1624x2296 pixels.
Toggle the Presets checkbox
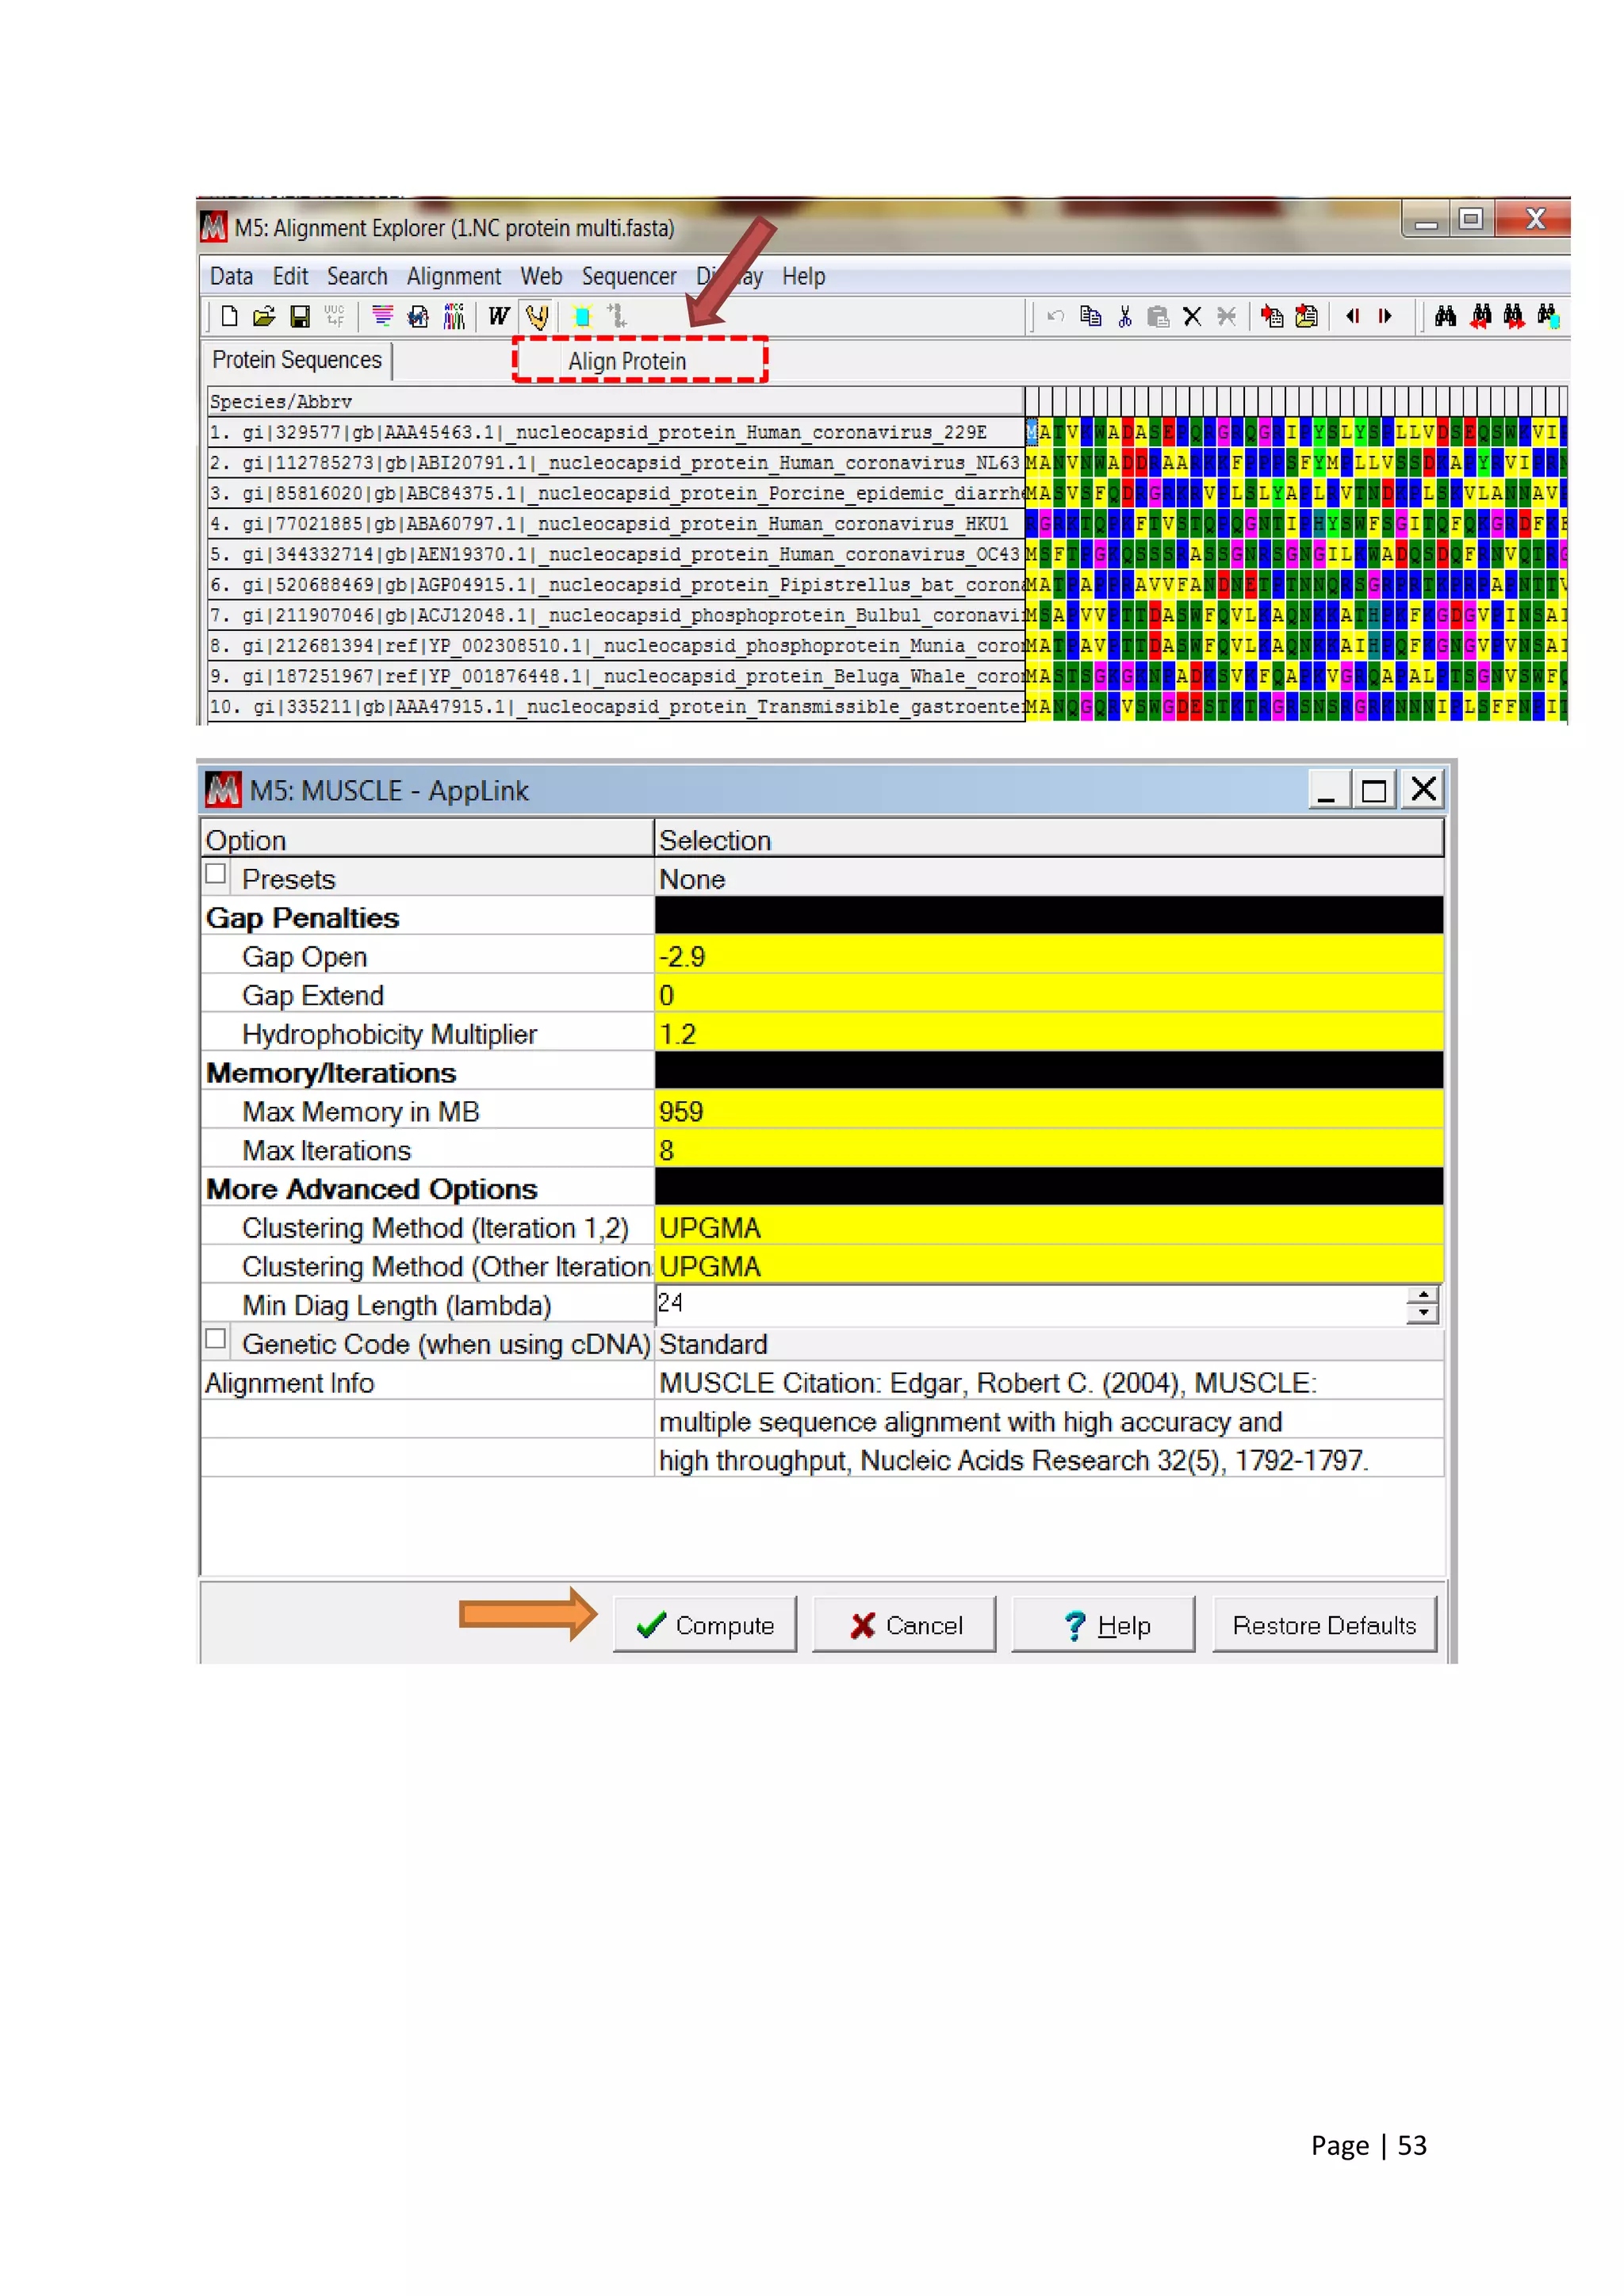click(216, 873)
